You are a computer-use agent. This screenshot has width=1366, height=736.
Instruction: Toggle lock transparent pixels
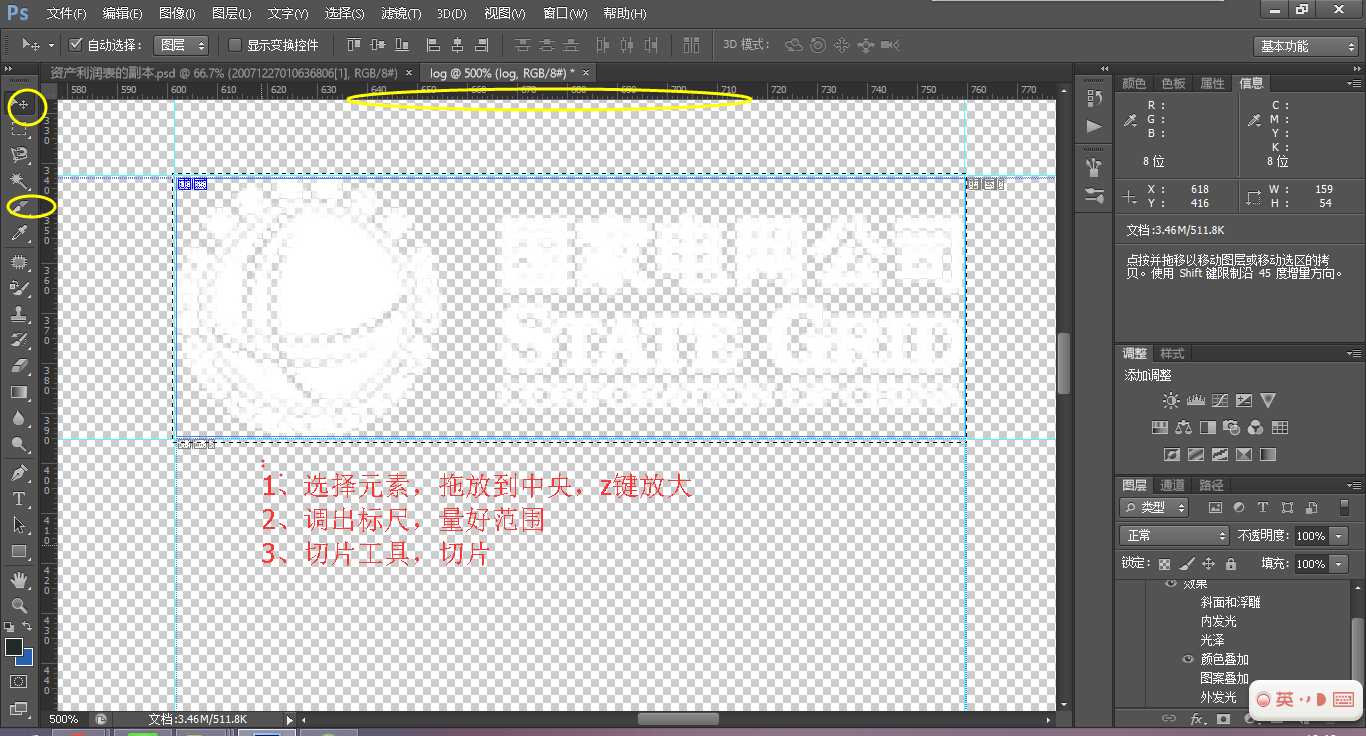1165,564
